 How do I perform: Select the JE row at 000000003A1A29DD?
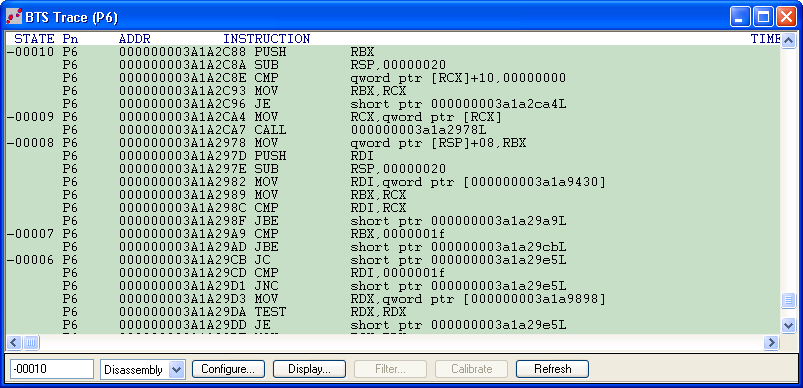tap(393, 326)
